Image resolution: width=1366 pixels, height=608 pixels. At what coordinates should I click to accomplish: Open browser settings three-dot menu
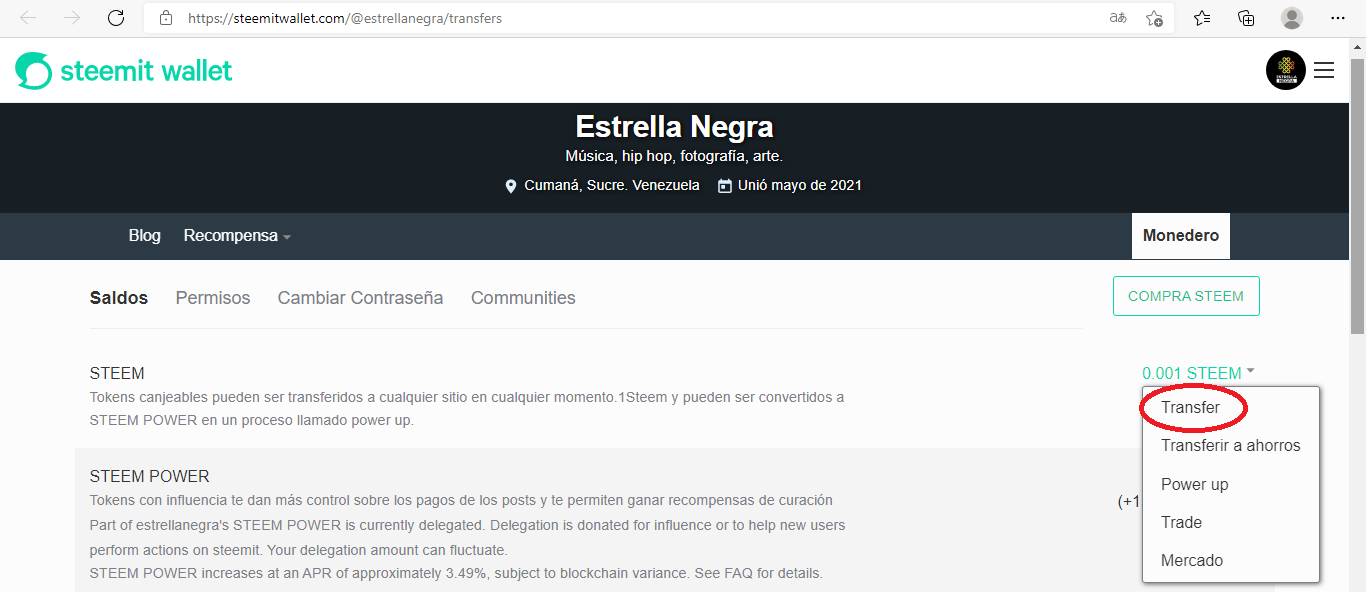point(1338,18)
